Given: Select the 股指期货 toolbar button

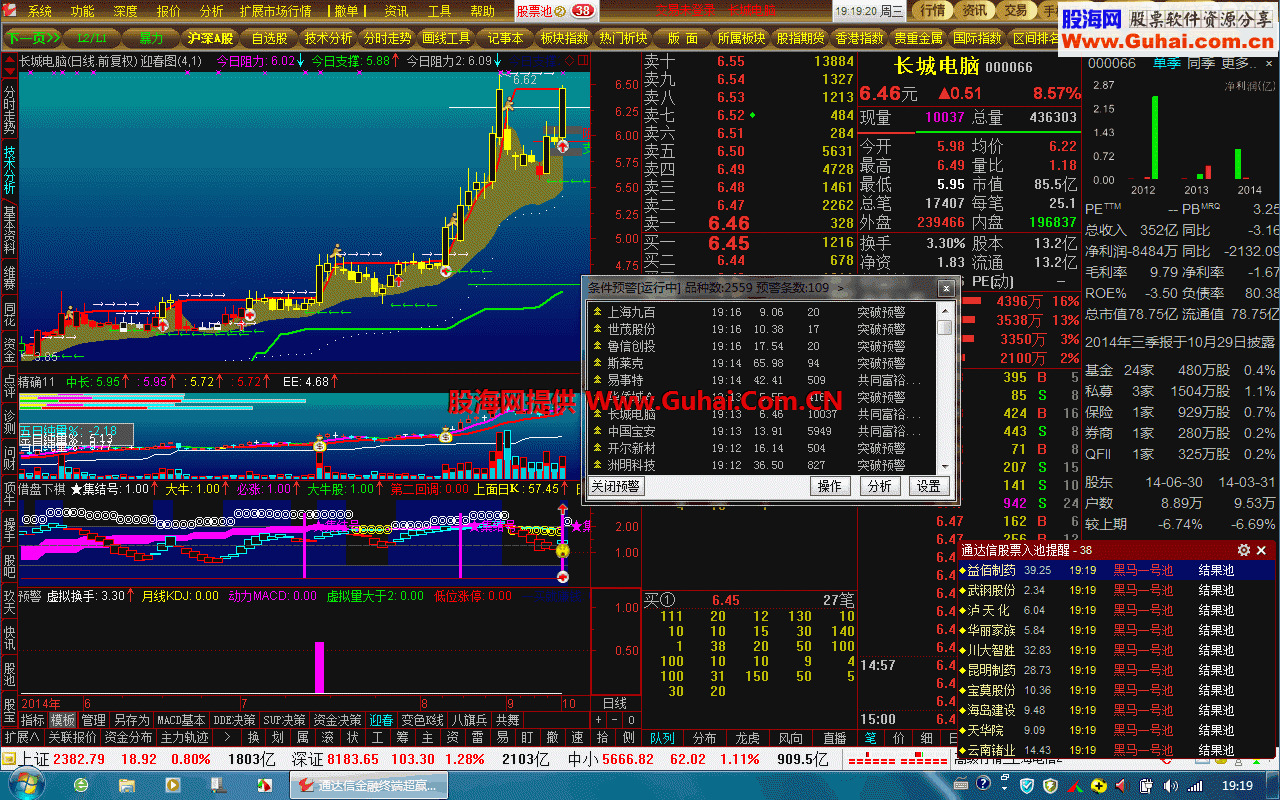Looking at the screenshot, I should click(801, 38).
